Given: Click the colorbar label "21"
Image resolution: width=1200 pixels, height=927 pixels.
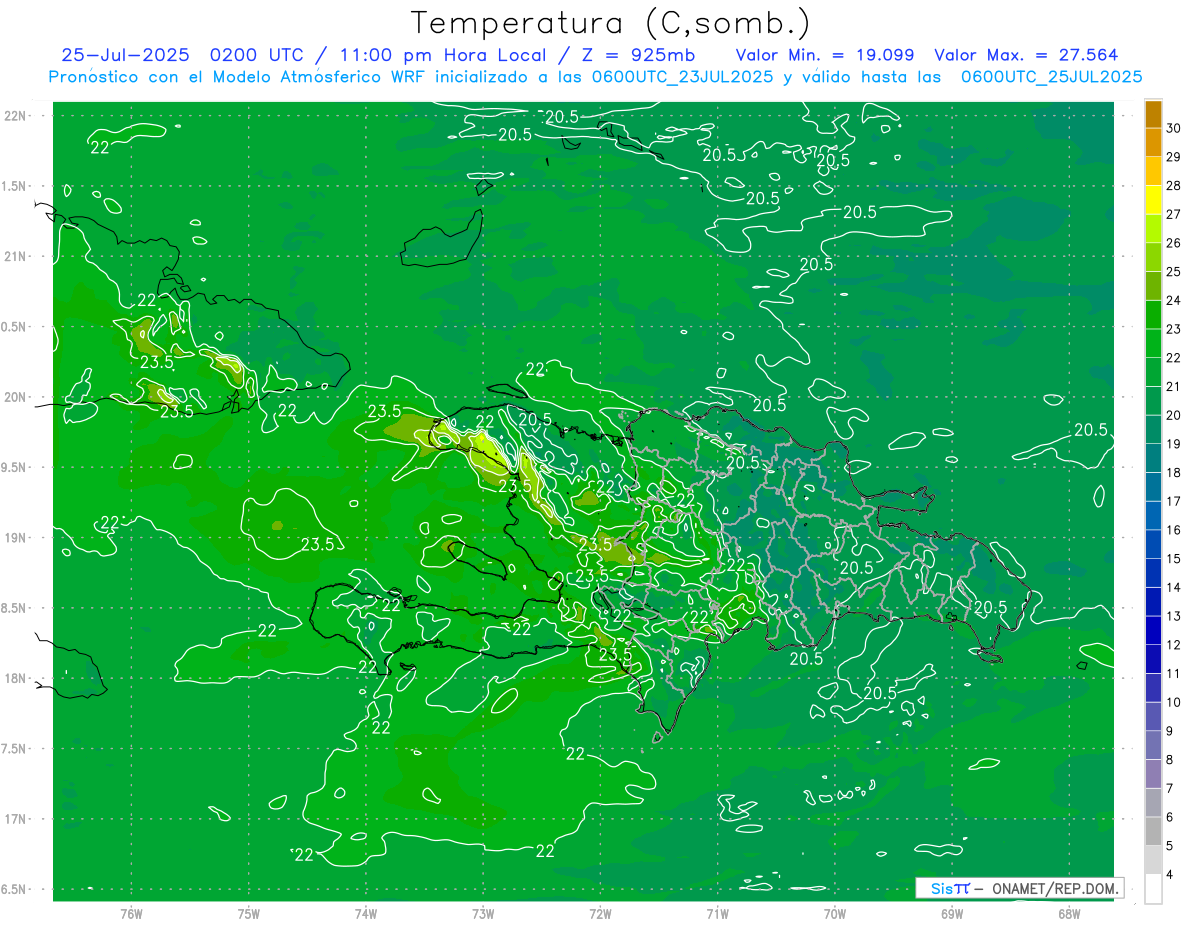Looking at the screenshot, I should [1174, 387].
